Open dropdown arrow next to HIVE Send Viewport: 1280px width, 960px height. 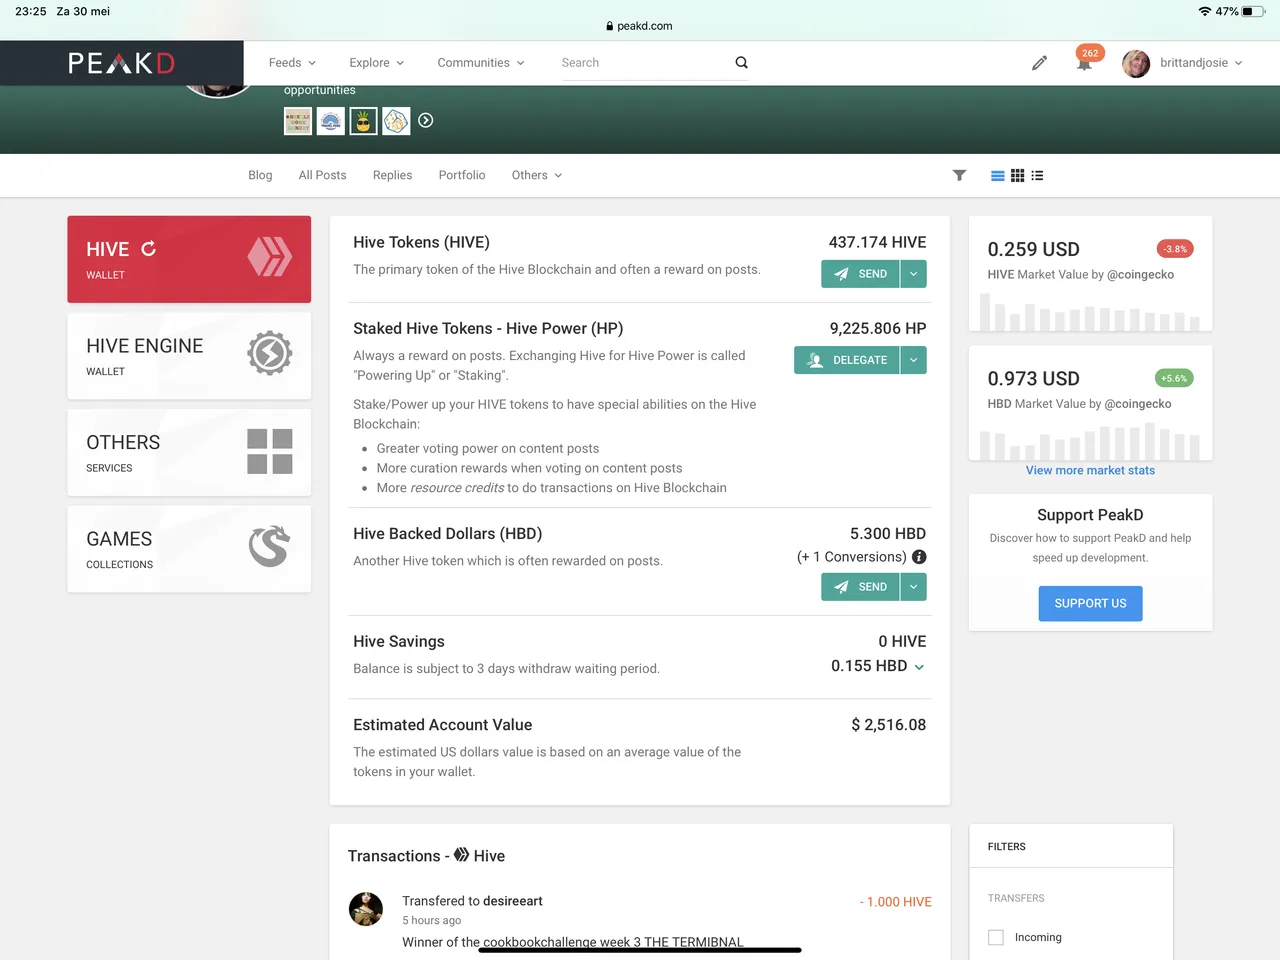point(913,274)
